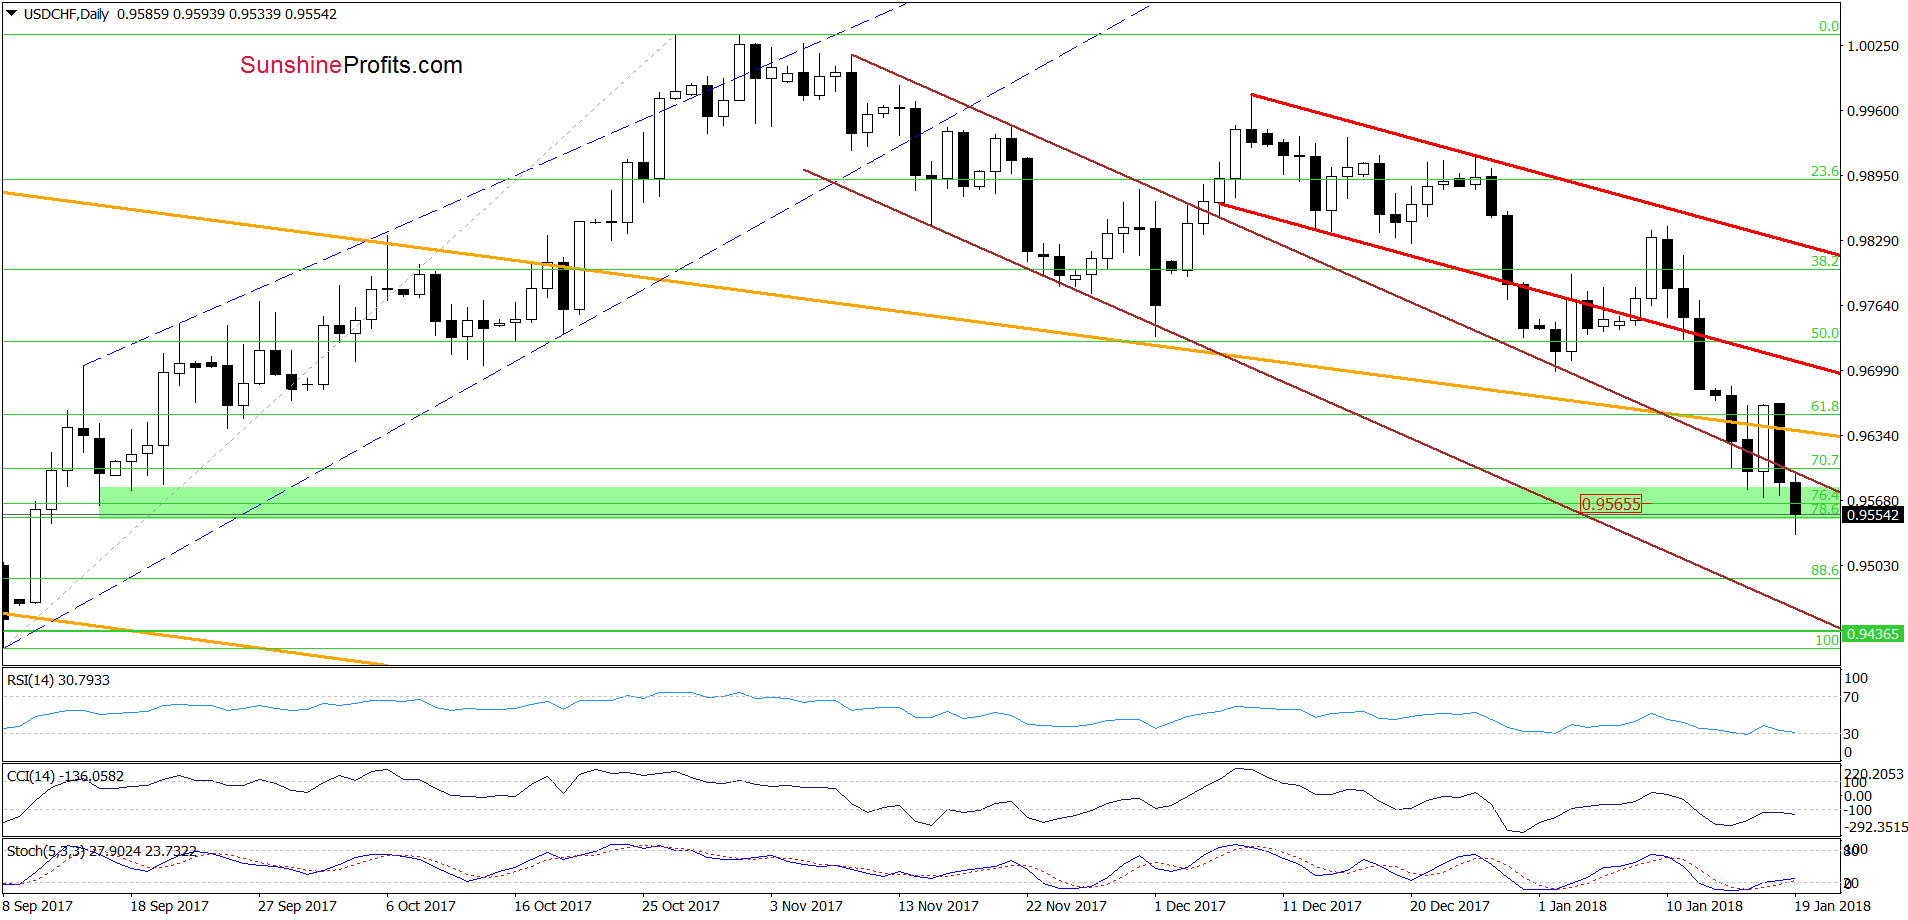The height and width of the screenshot is (920, 1908).
Task: Click the dropdown triangle beside USDCHF,Daily
Action: tap(12, 14)
